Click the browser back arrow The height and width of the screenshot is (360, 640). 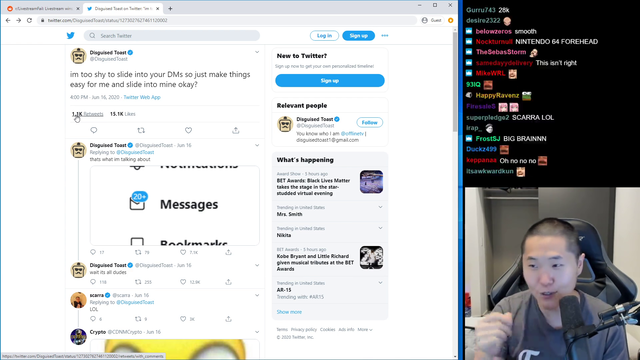pos(8,20)
